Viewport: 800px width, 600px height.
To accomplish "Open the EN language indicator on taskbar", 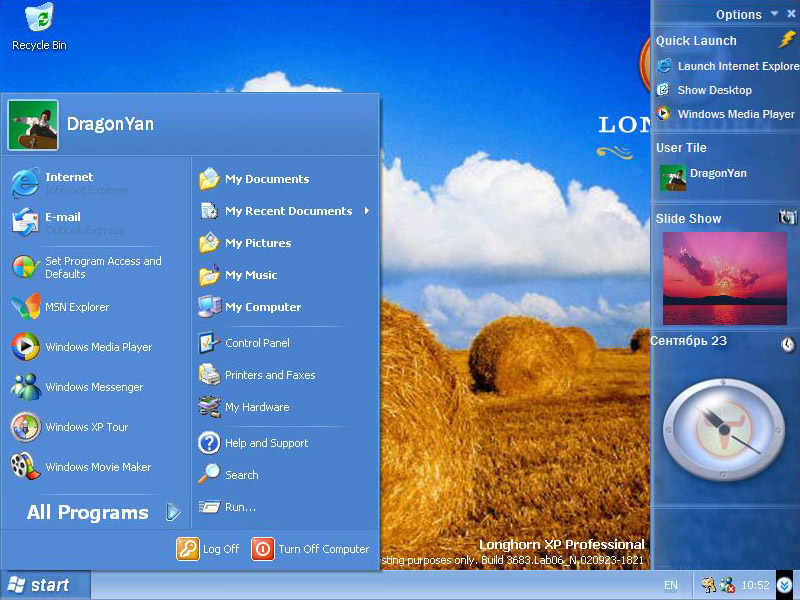I will 671,585.
